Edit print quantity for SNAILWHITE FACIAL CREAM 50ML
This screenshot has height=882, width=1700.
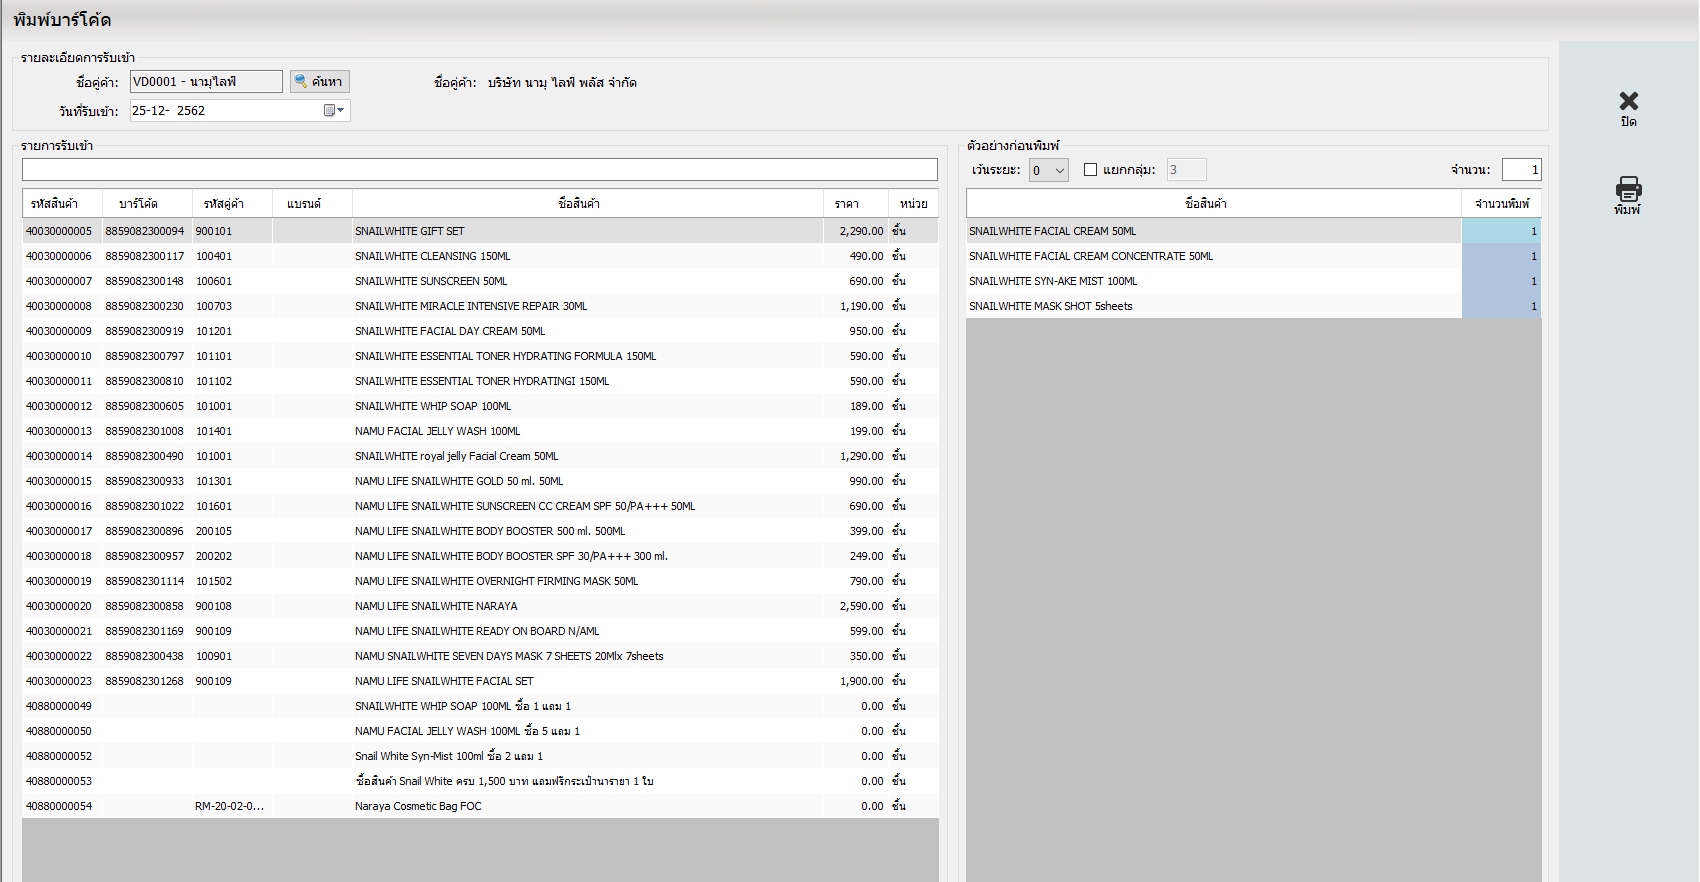click(1501, 231)
